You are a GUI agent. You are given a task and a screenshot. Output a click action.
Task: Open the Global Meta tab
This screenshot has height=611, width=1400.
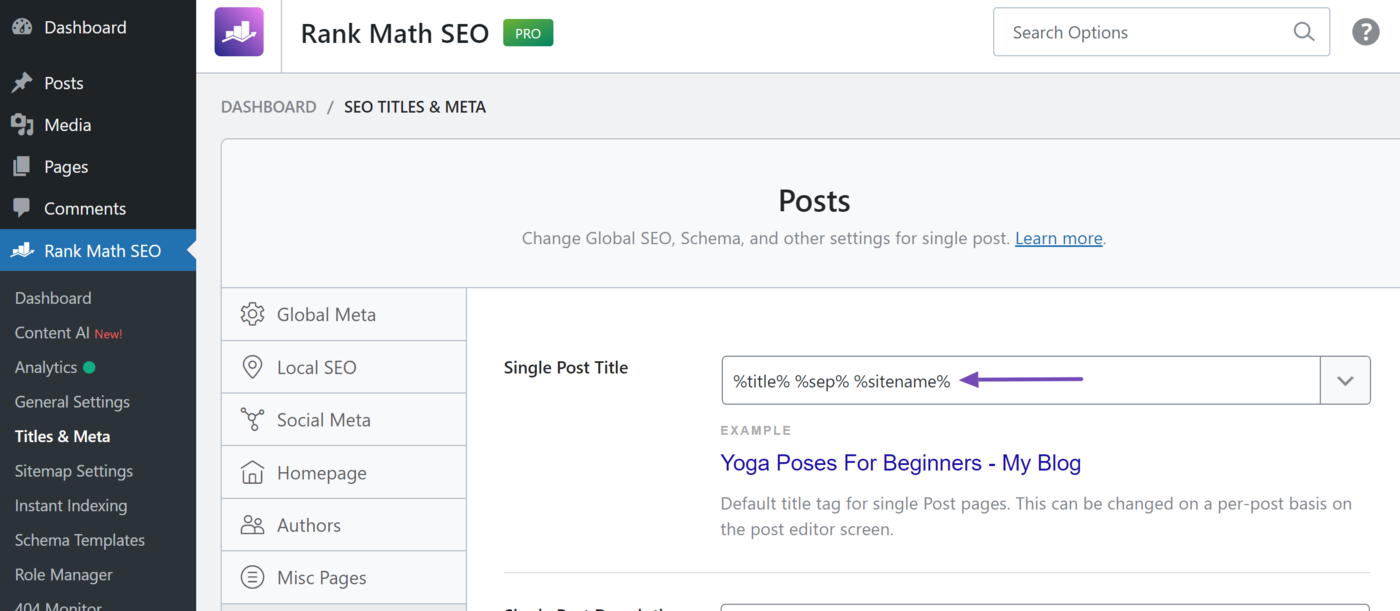(x=344, y=314)
